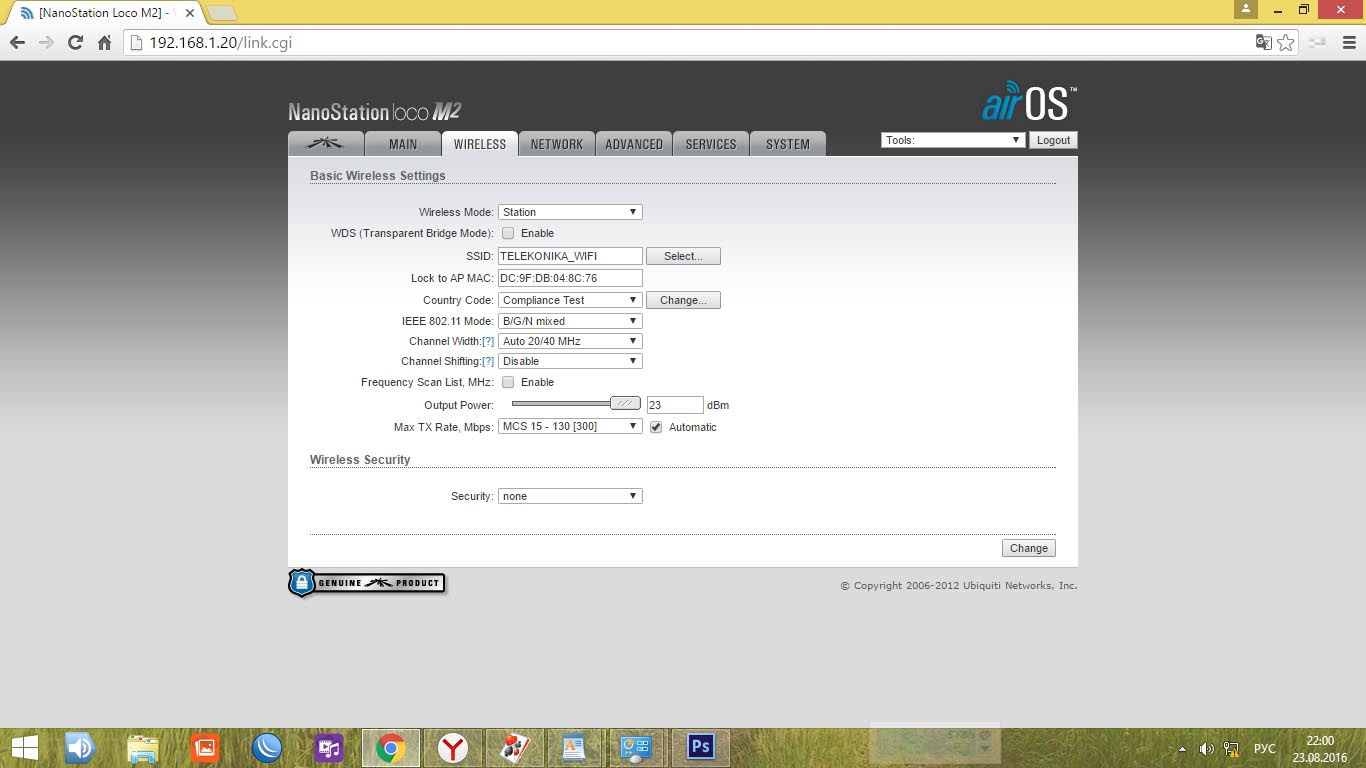
Task: Enable the Frequency Scan List checkbox
Action: pyautogui.click(x=508, y=382)
